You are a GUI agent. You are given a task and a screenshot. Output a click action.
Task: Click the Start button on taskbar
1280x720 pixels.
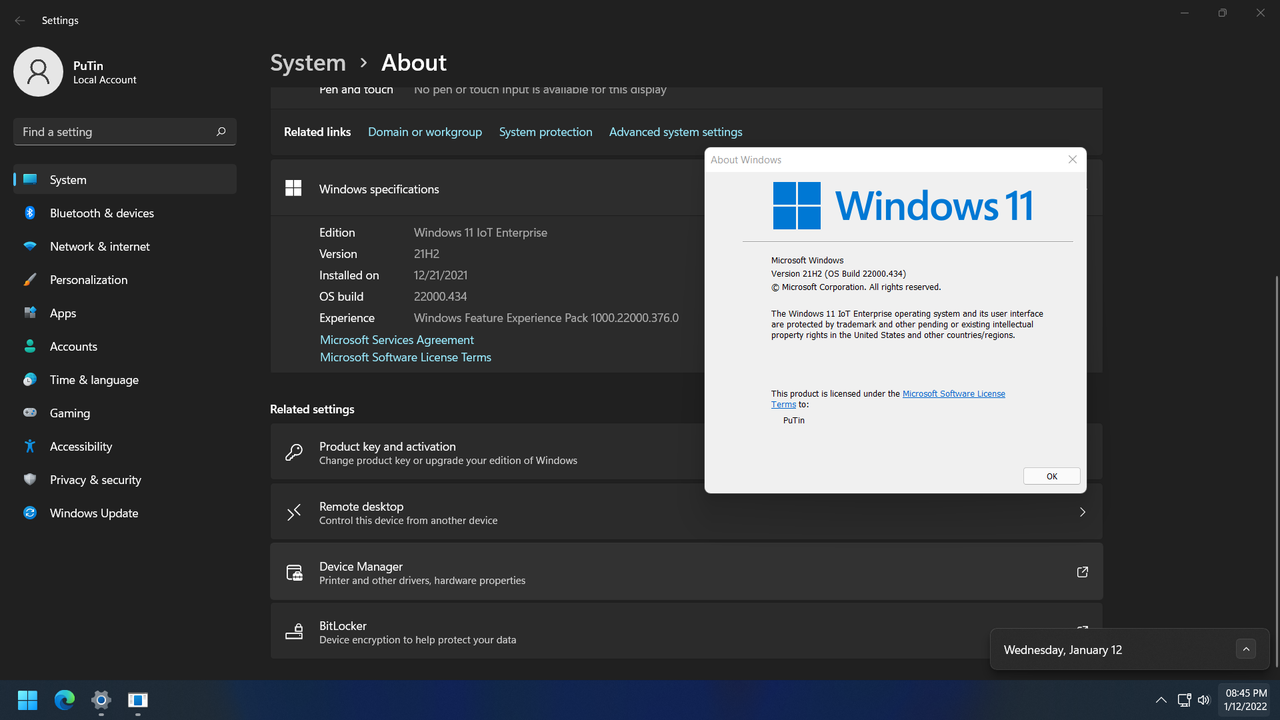tap(28, 700)
